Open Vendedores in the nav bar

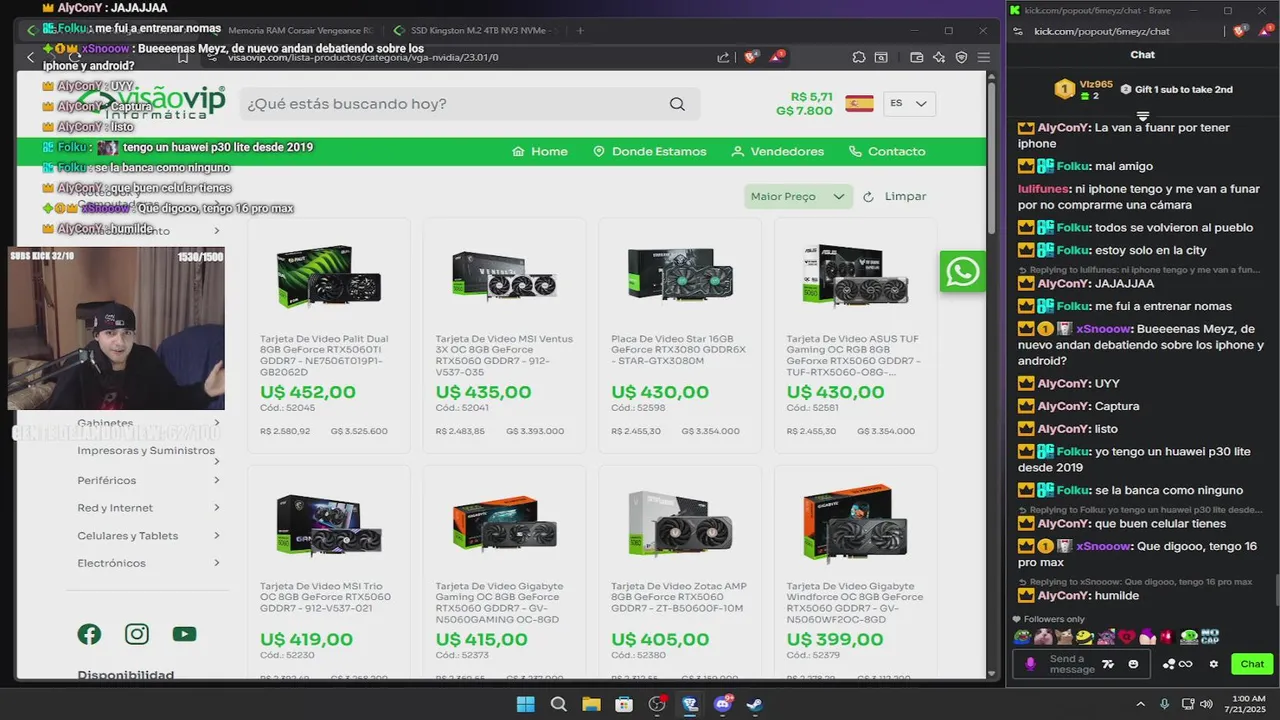tap(777, 152)
